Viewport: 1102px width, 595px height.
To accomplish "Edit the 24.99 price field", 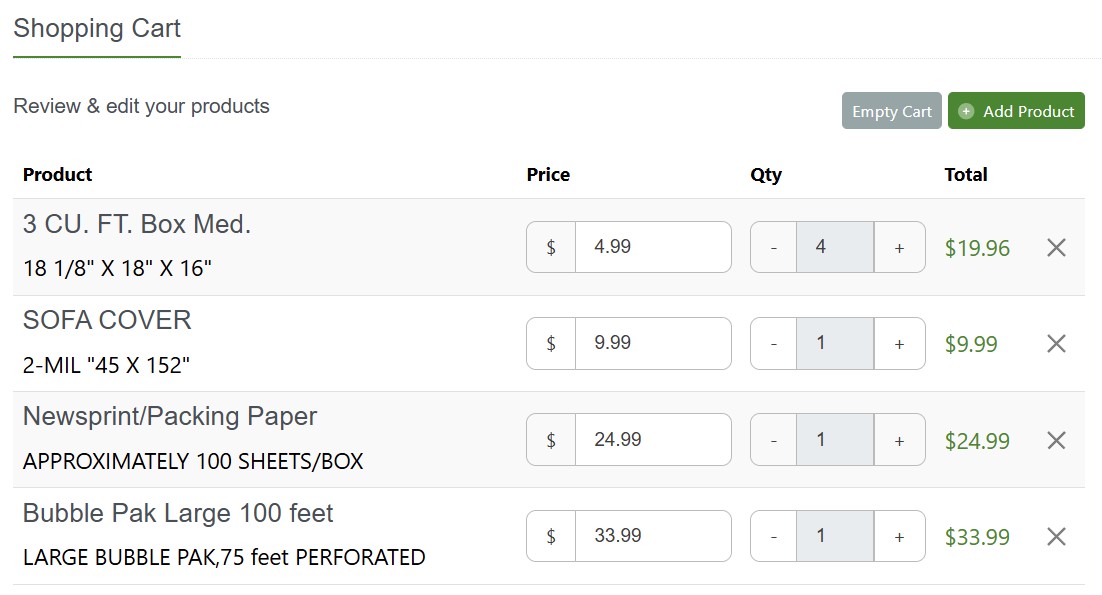I will [653, 440].
